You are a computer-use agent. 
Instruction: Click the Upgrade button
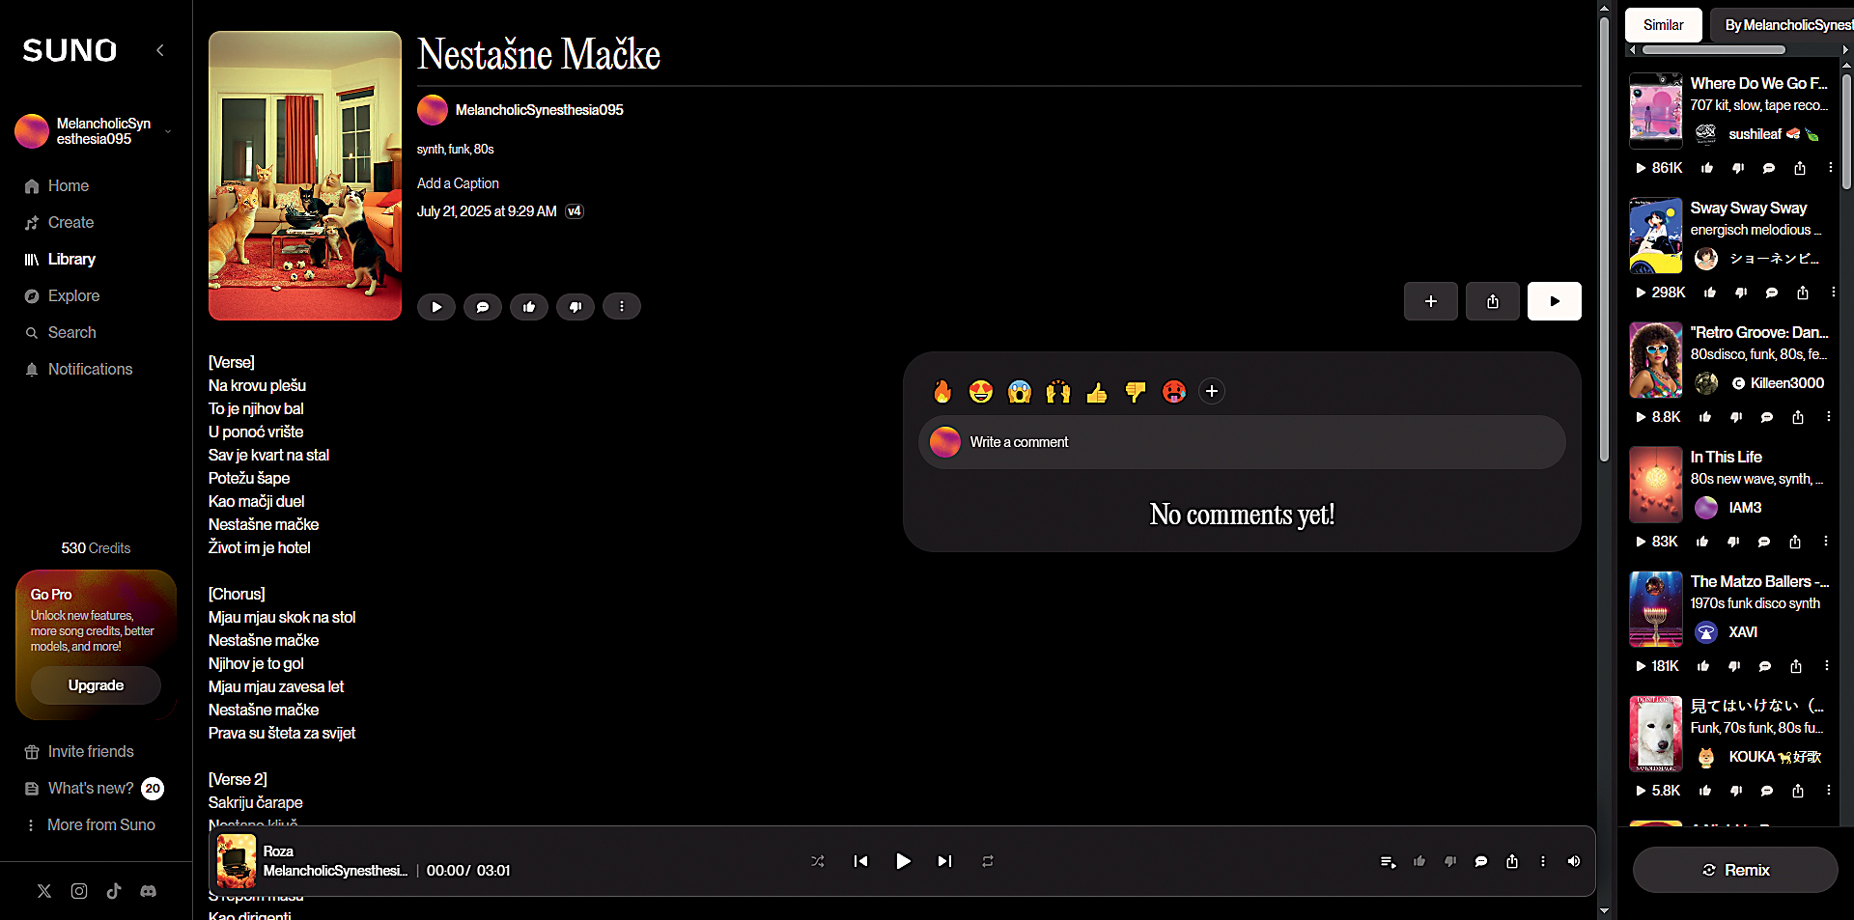[x=96, y=685]
